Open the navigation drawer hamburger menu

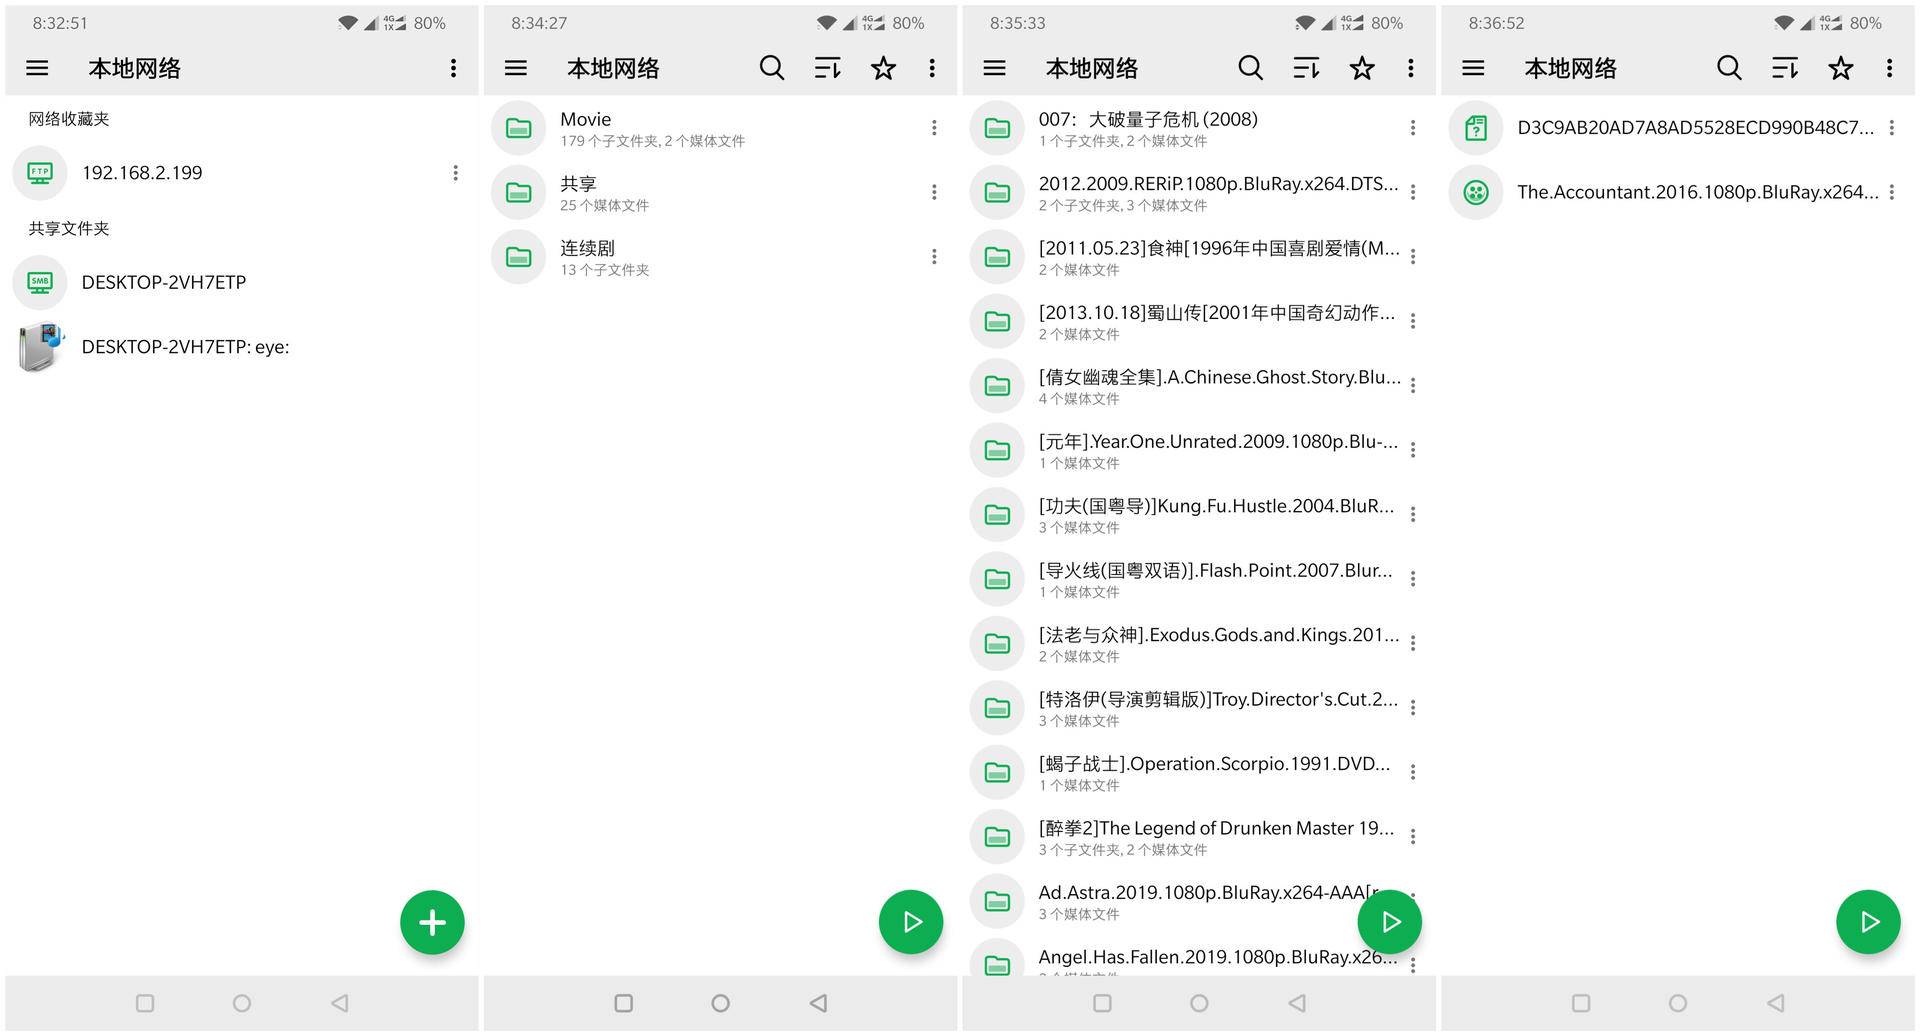(x=37, y=68)
